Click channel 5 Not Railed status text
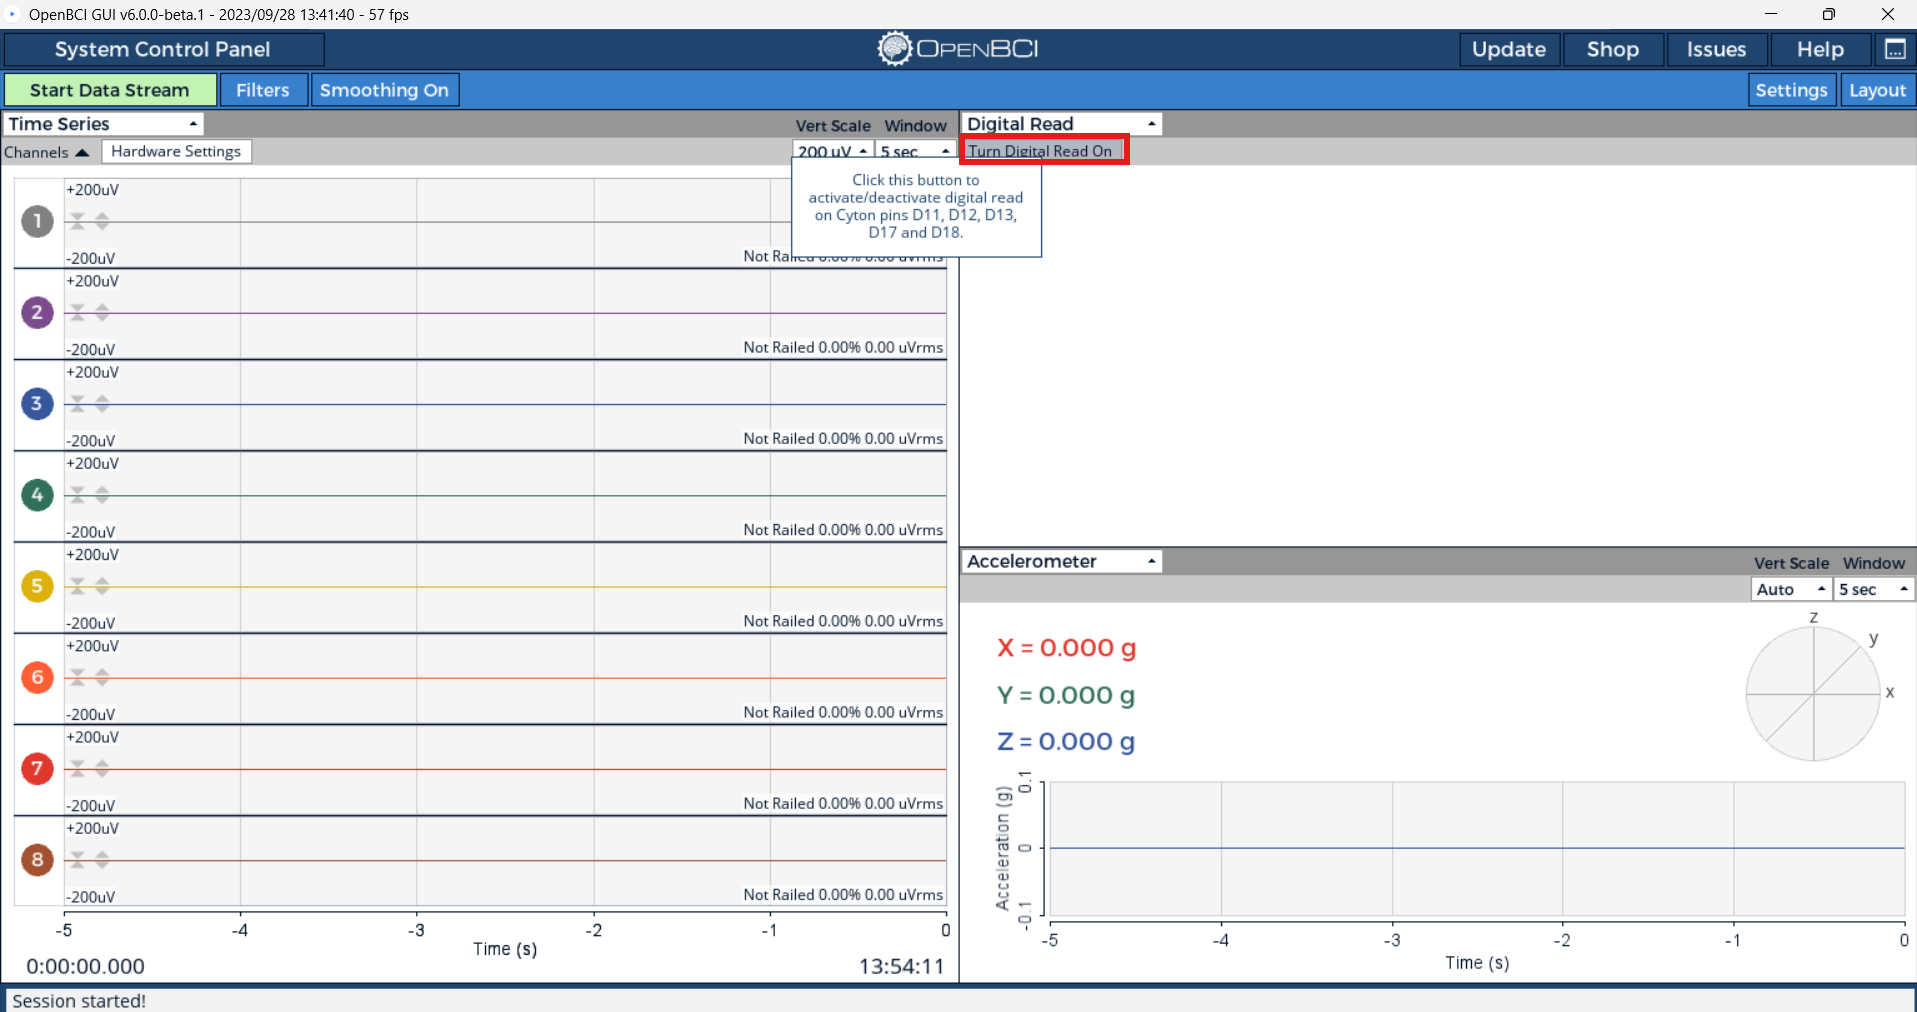This screenshot has width=1917, height=1012. click(843, 621)
